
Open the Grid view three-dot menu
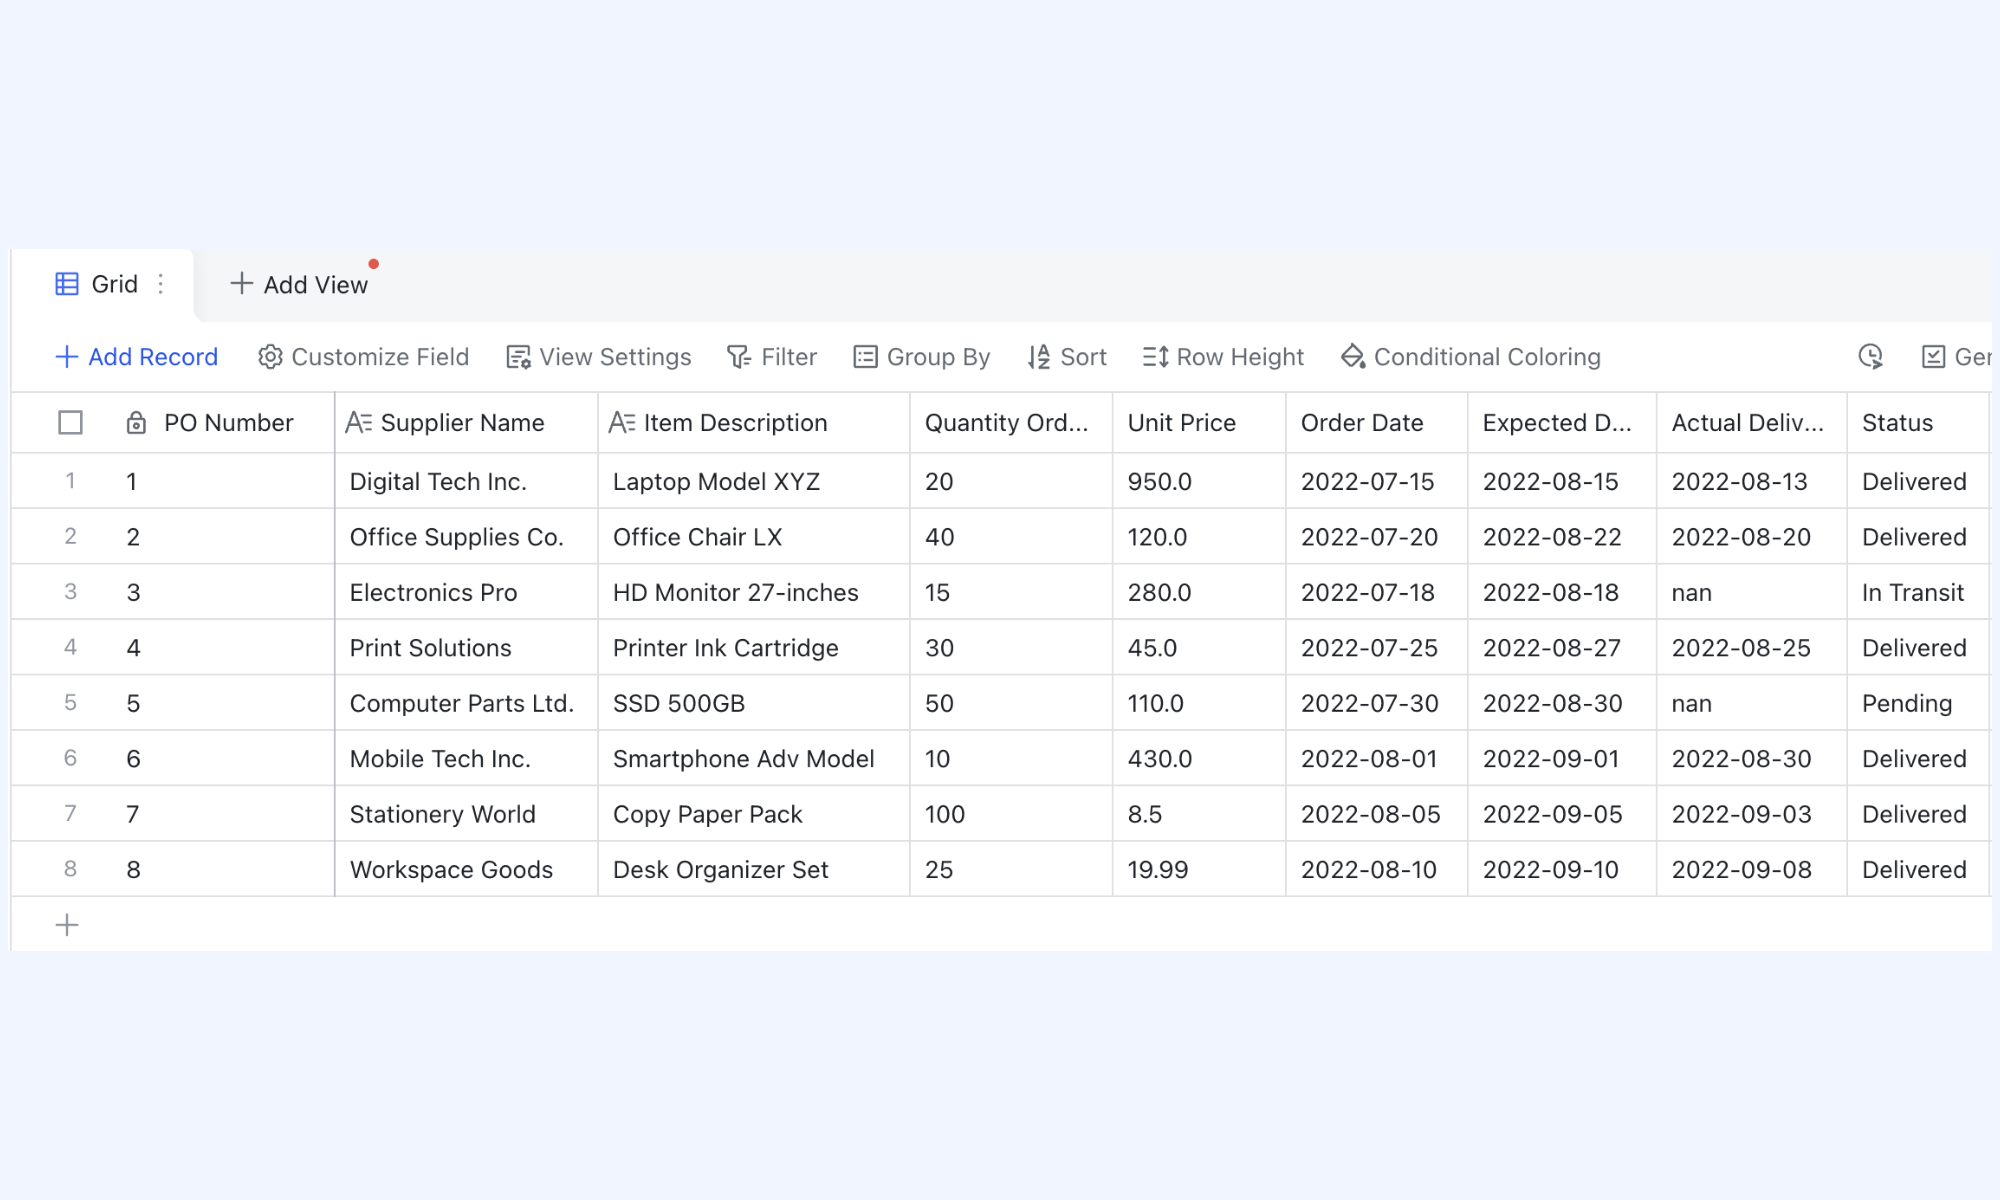pyautogui.click(x=161, y=284)
